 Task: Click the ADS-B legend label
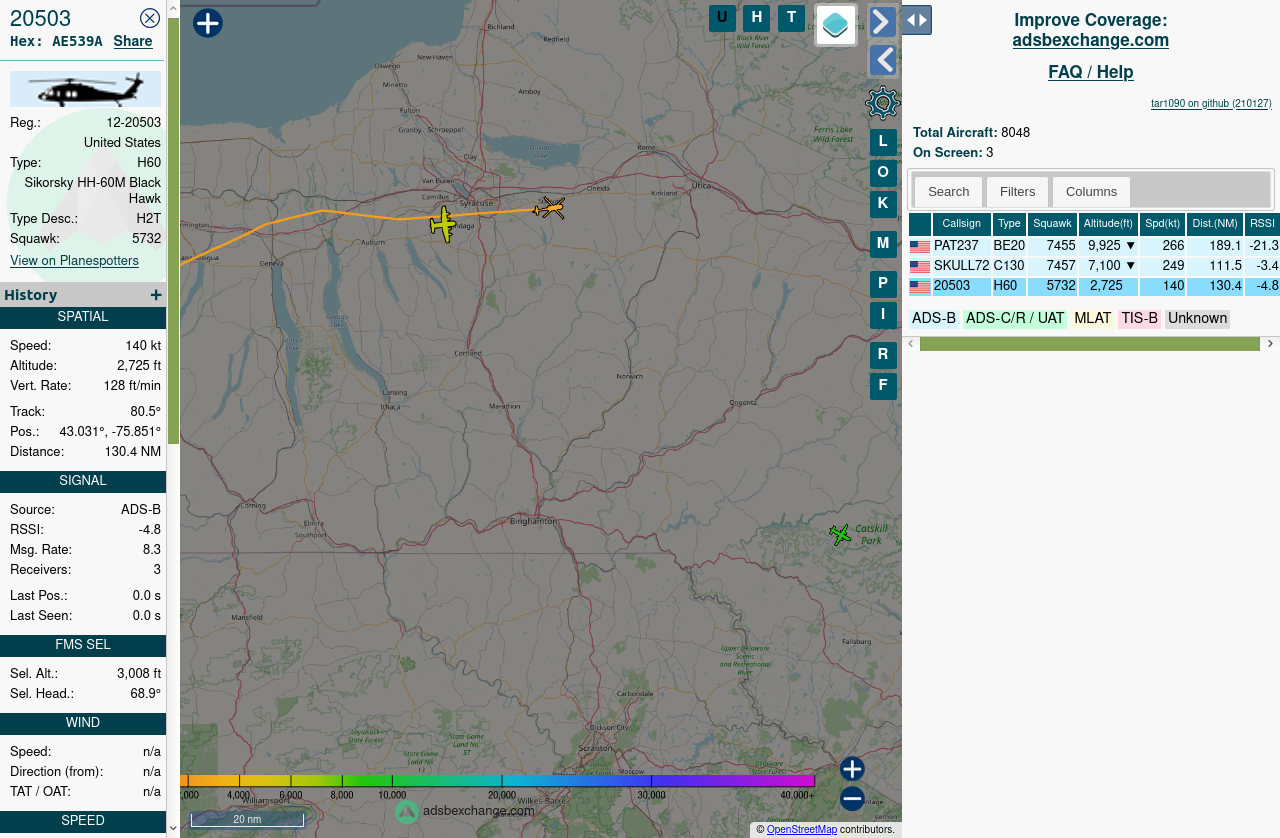coord(934,319)
